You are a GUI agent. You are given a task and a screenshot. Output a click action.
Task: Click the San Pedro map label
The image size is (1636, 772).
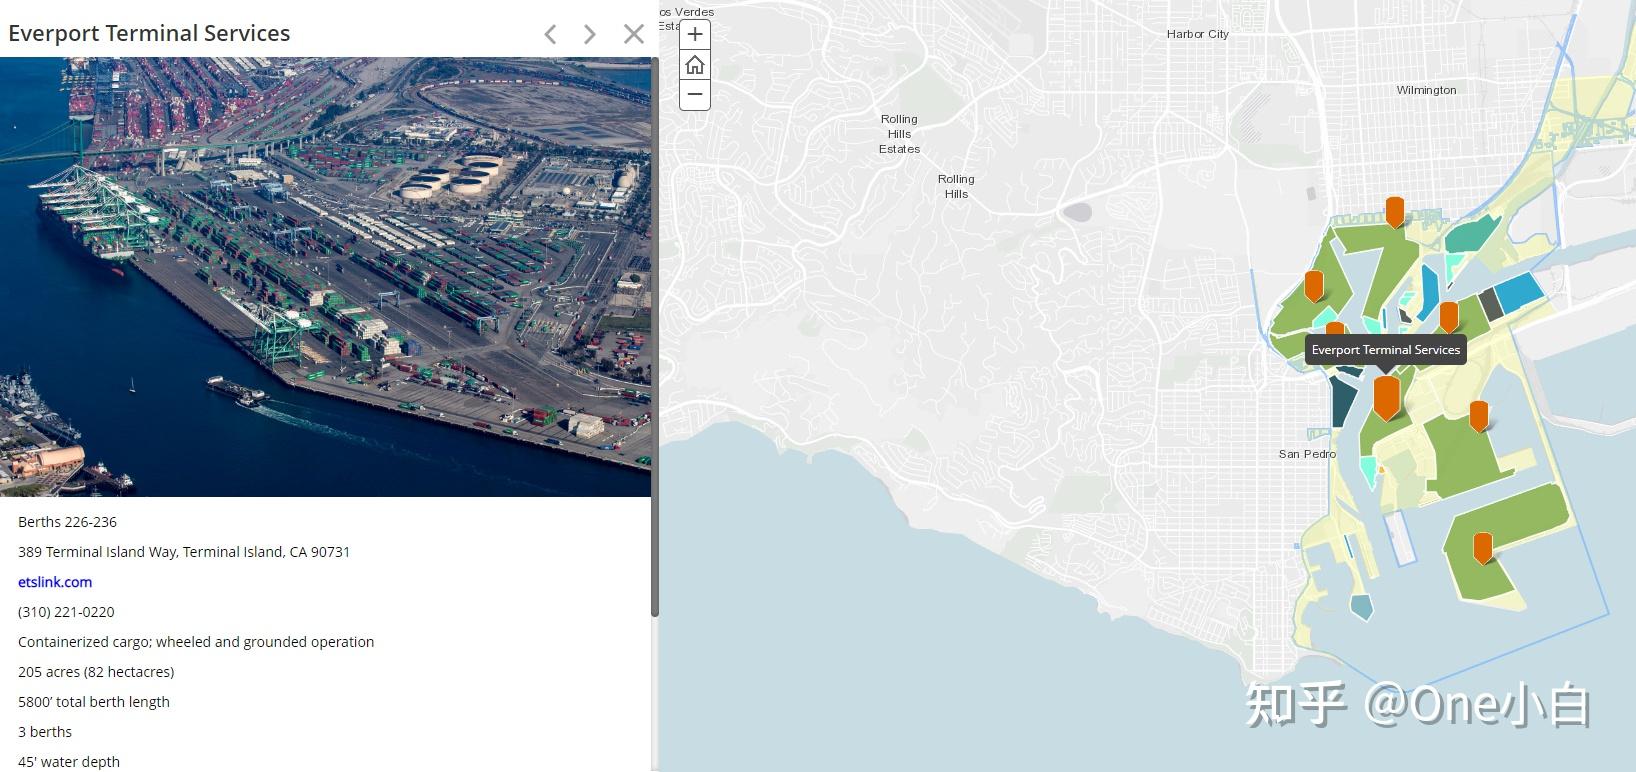(1307, 454)
